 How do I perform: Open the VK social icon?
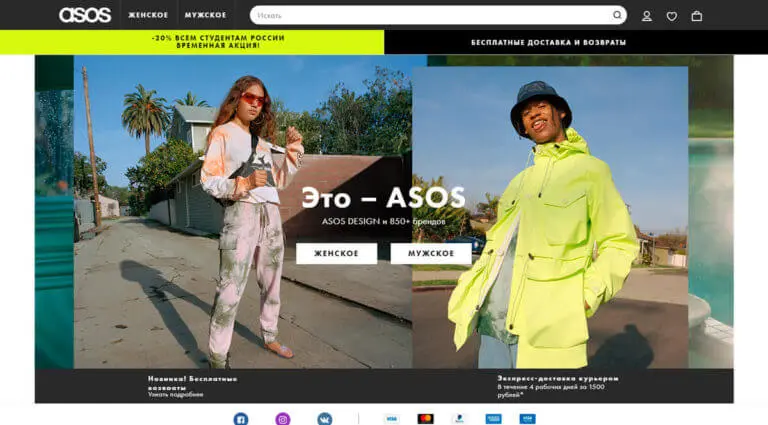[324, 419]
